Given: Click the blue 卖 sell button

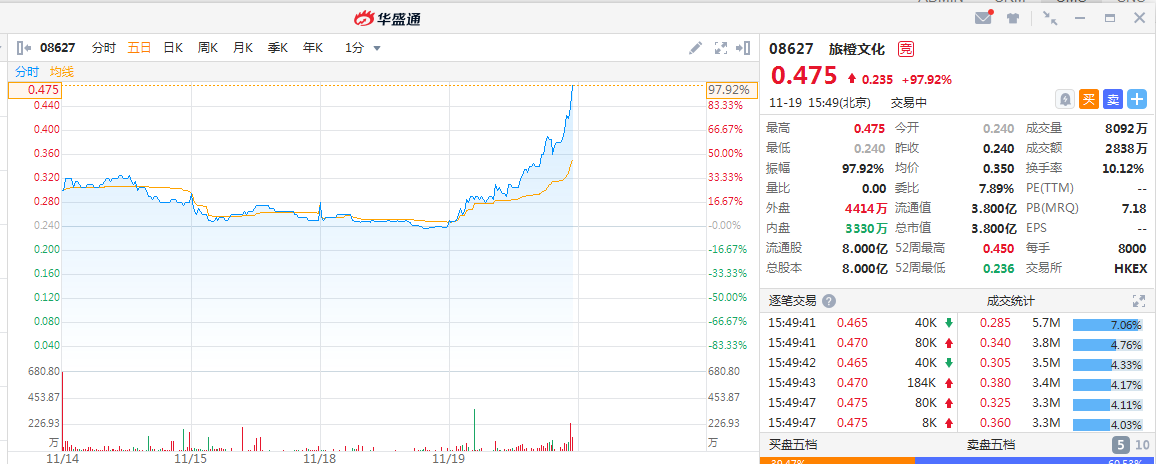Looking at the screenshot, I should [1113, 99].
